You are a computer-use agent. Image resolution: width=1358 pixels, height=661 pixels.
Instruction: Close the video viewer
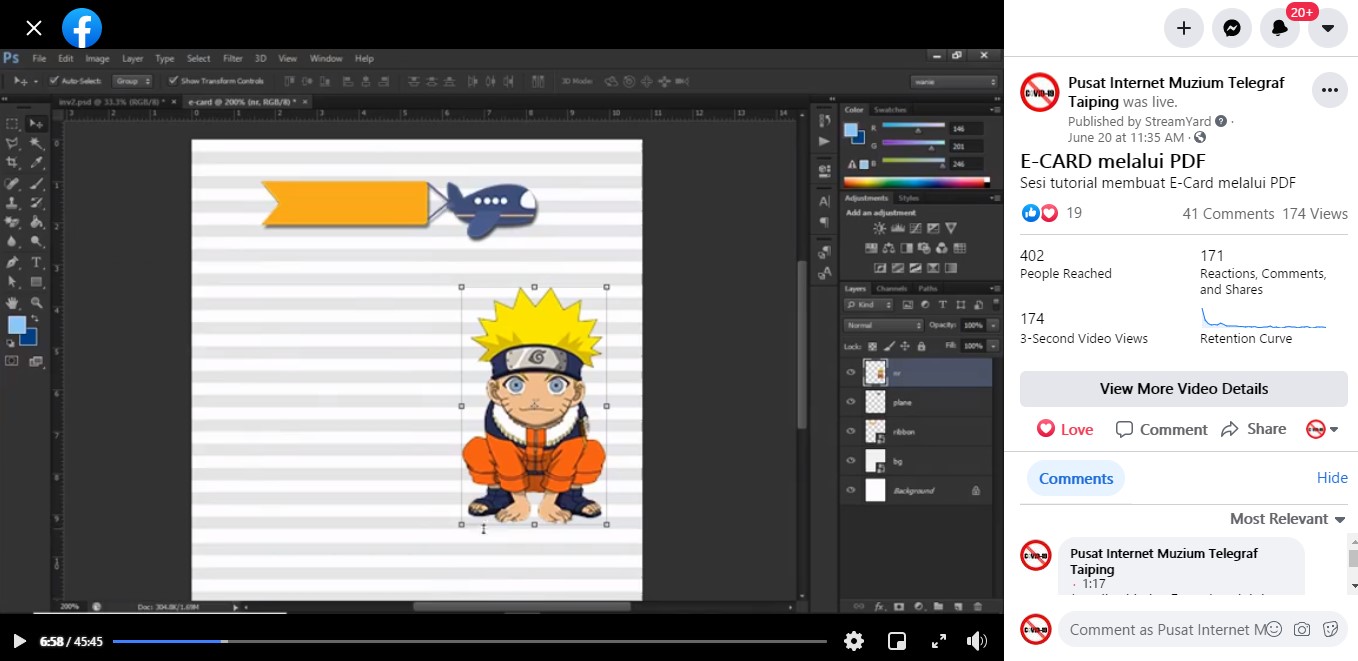pos(34,28)
